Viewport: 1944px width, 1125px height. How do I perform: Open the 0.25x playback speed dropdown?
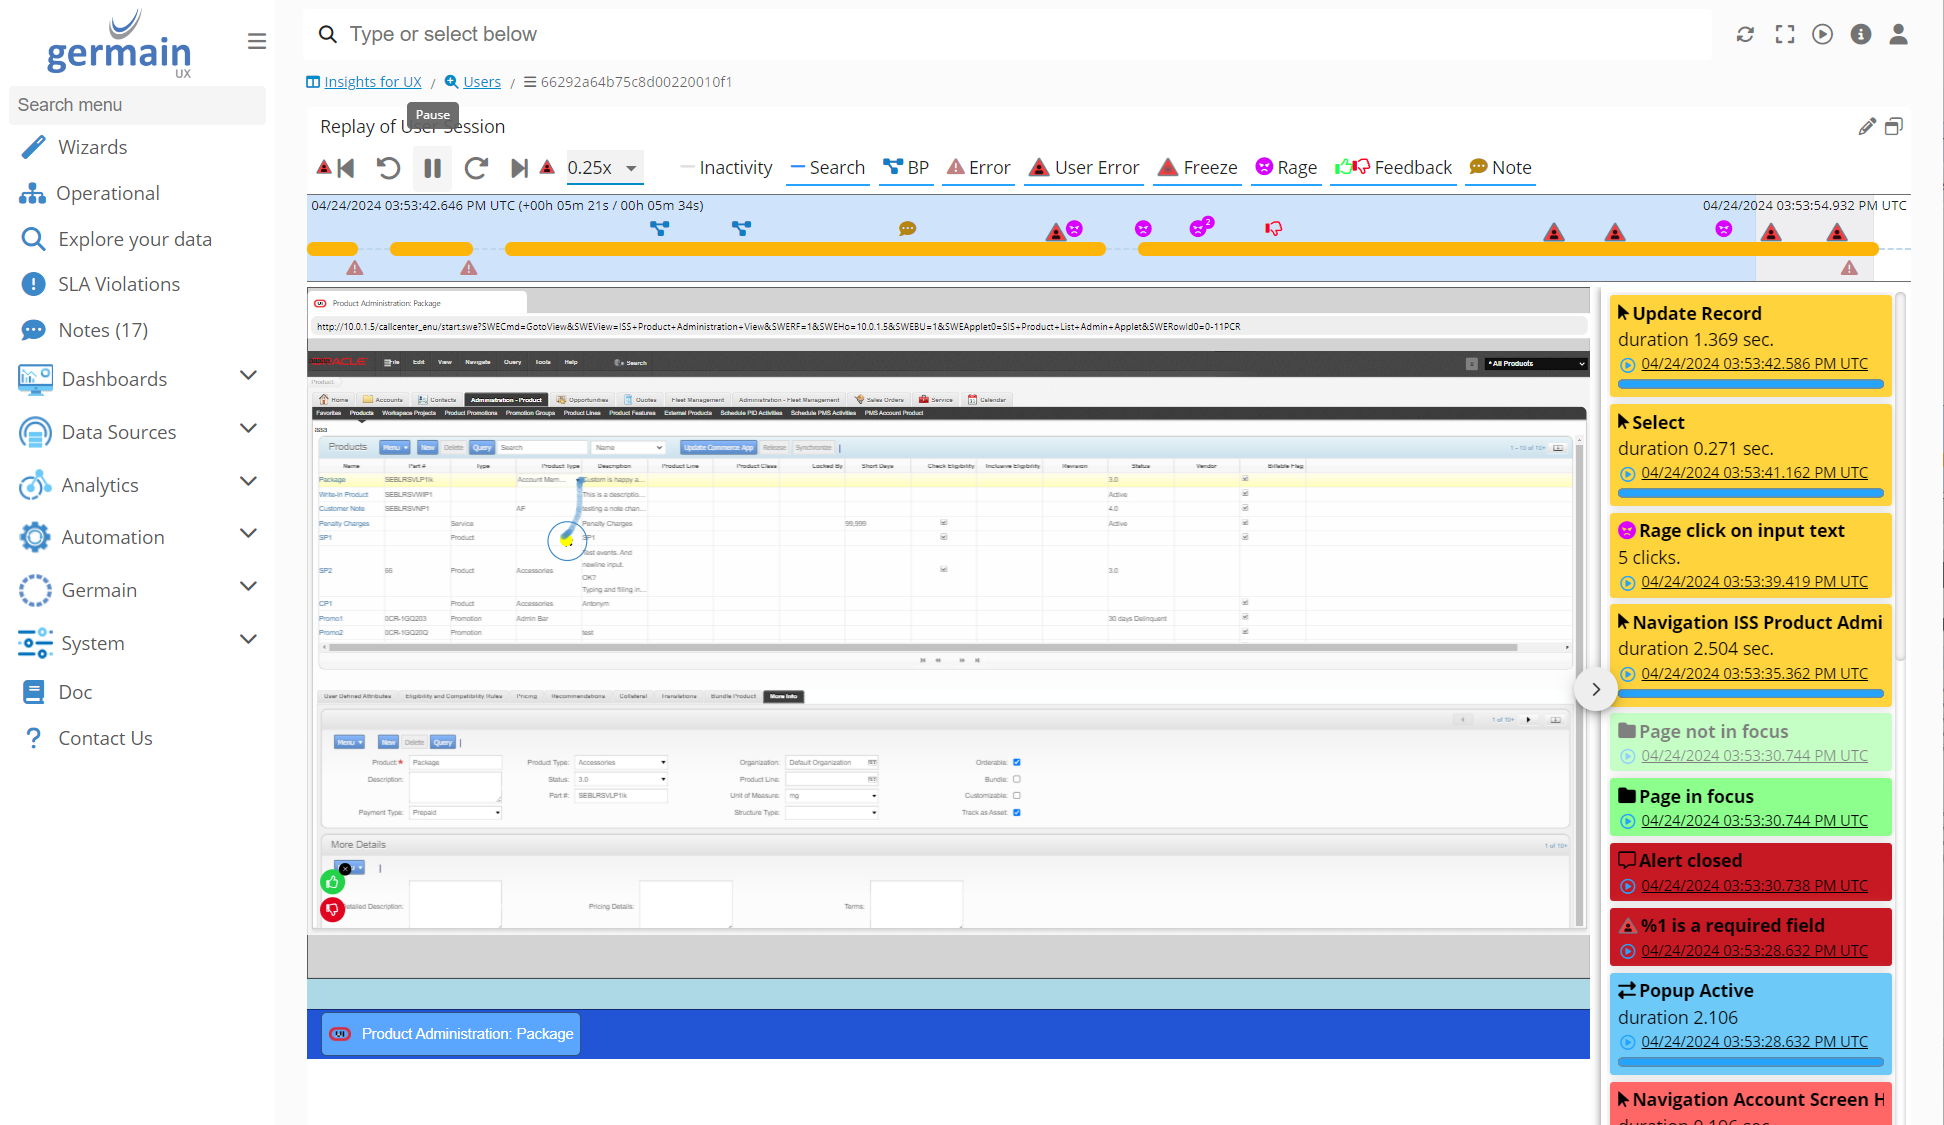pos(603,168)
